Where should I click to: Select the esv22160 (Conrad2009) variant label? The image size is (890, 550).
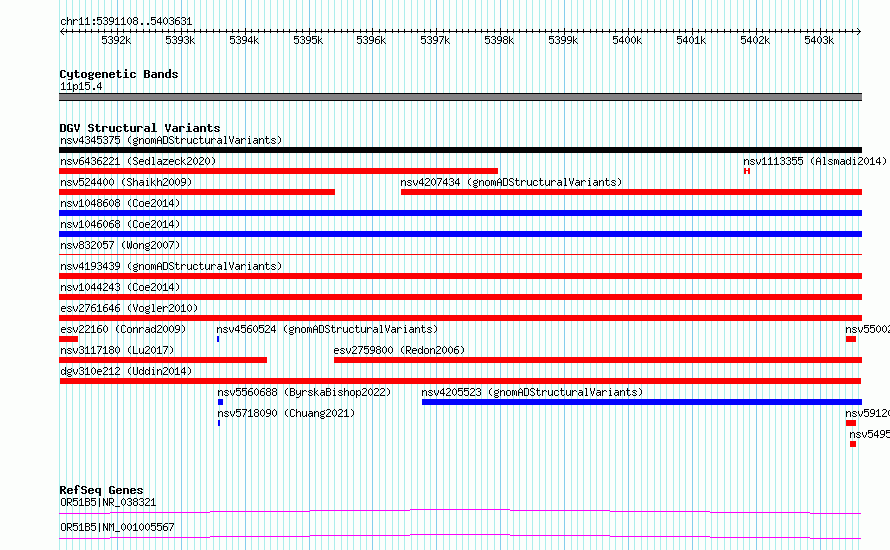click(x=123, y=329)
